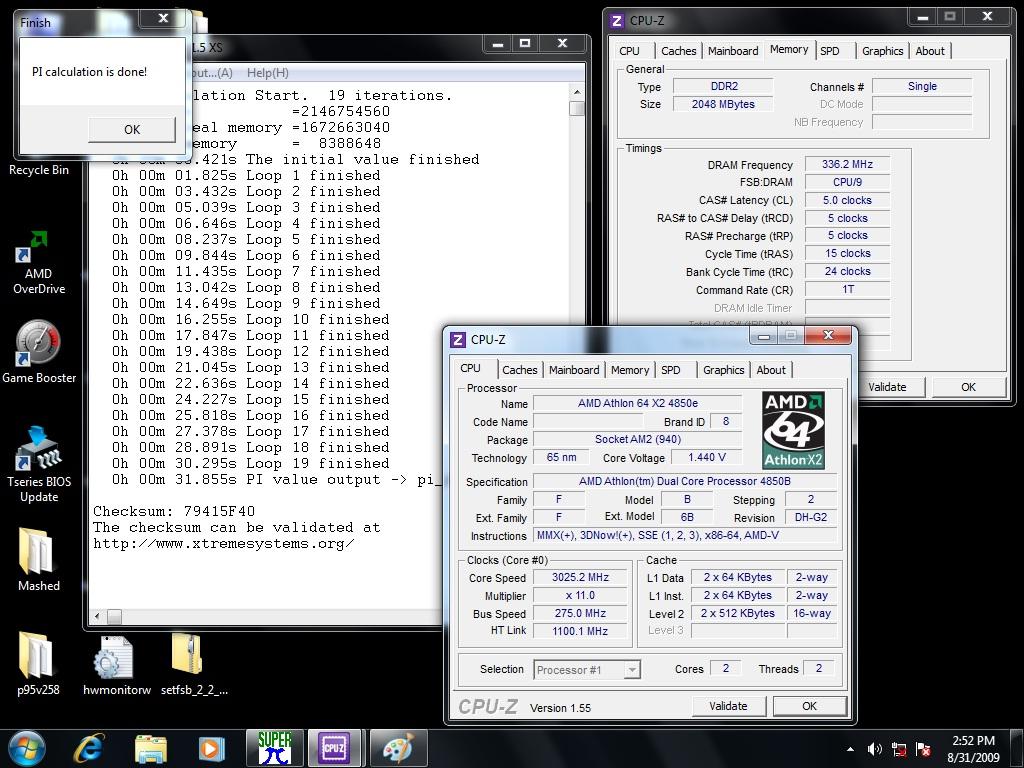This screenshot has width=1024, height=768.
Task: Open the p95v258 folder
Action: pyautogui.click(x=38, y=663)
